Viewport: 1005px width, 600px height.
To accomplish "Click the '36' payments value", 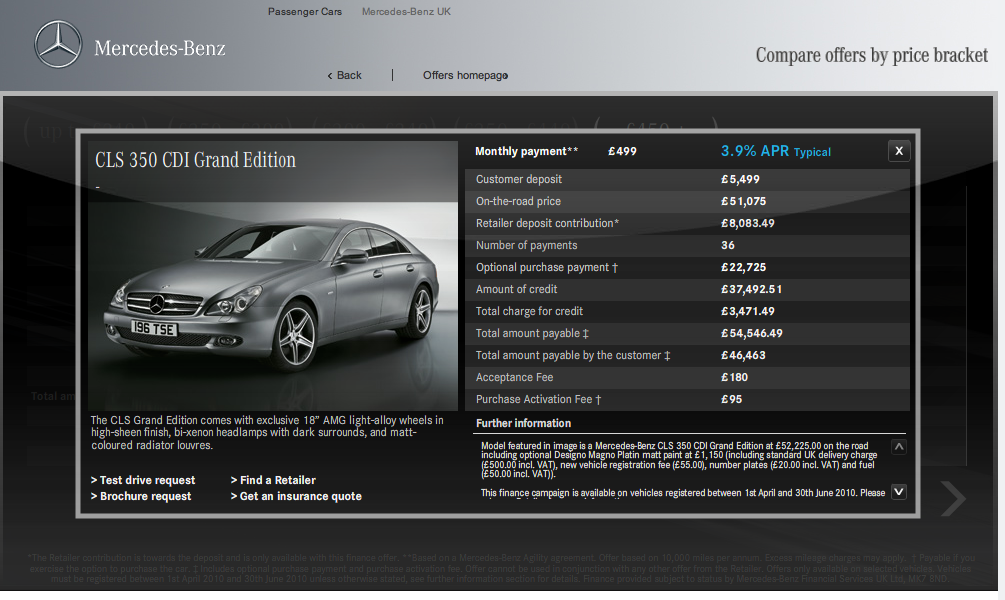I will tap(727, 246).
